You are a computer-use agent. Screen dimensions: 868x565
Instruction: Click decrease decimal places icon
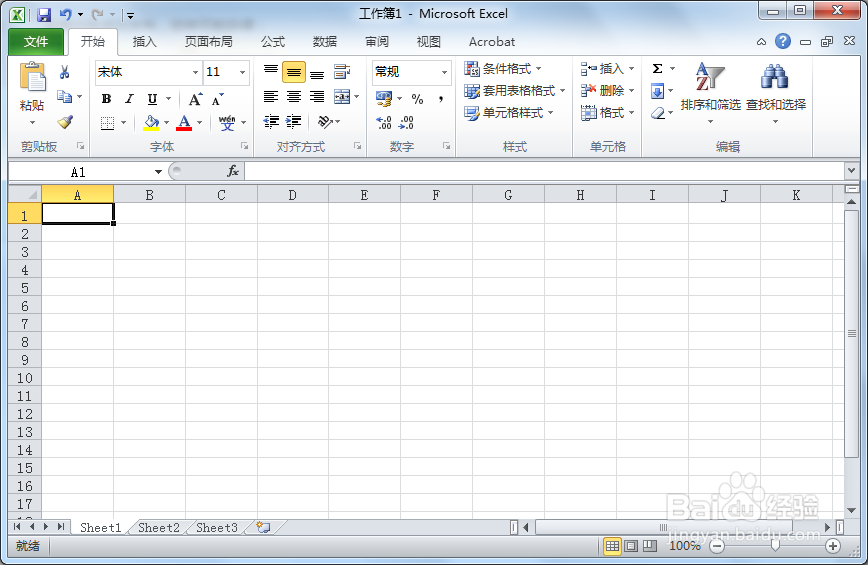coord(406,122)
